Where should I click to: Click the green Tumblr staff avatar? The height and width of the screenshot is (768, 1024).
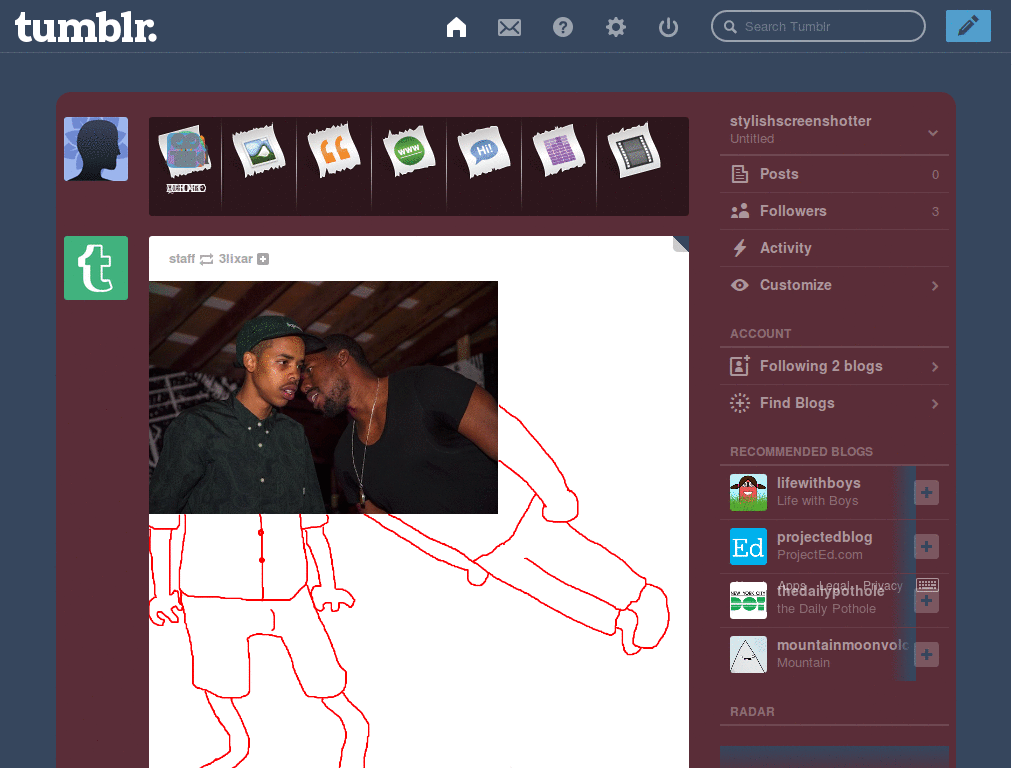point(96,268)
